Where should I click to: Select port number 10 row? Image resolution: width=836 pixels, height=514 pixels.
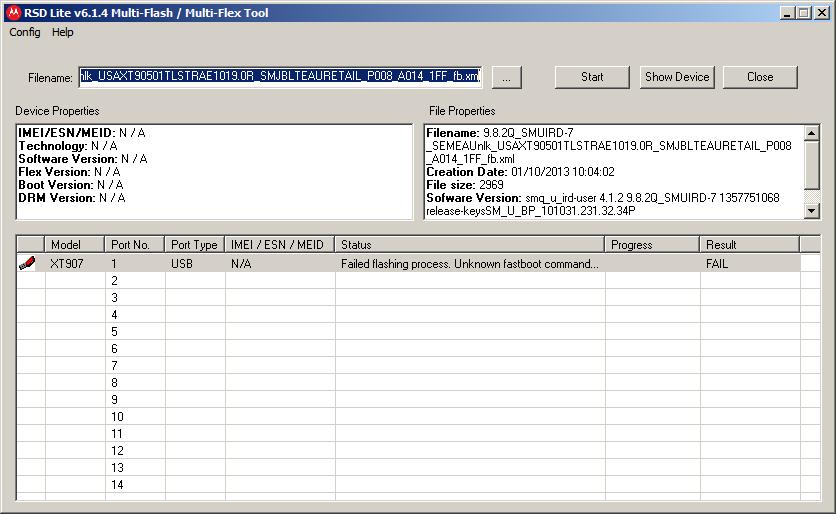[x=418, y=417]
